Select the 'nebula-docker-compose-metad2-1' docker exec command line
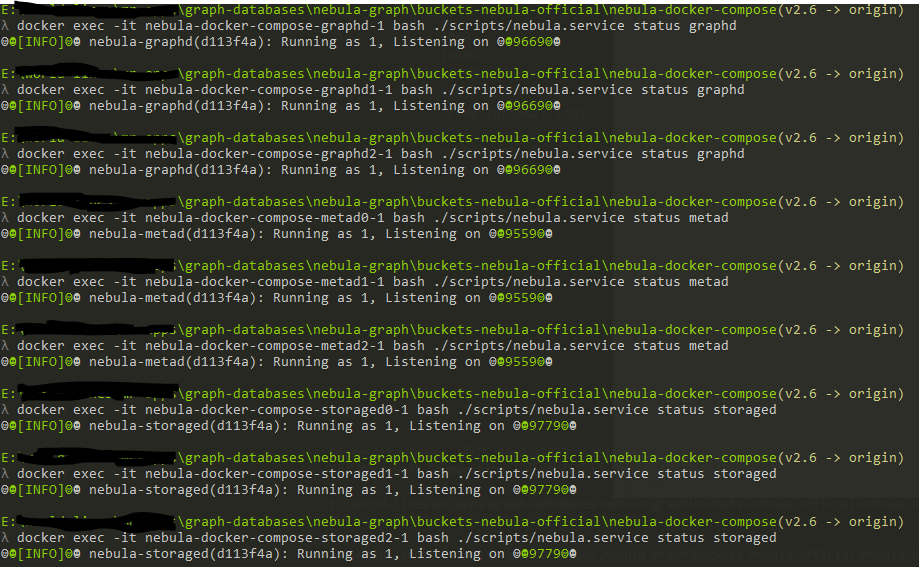 click(365, 345)
